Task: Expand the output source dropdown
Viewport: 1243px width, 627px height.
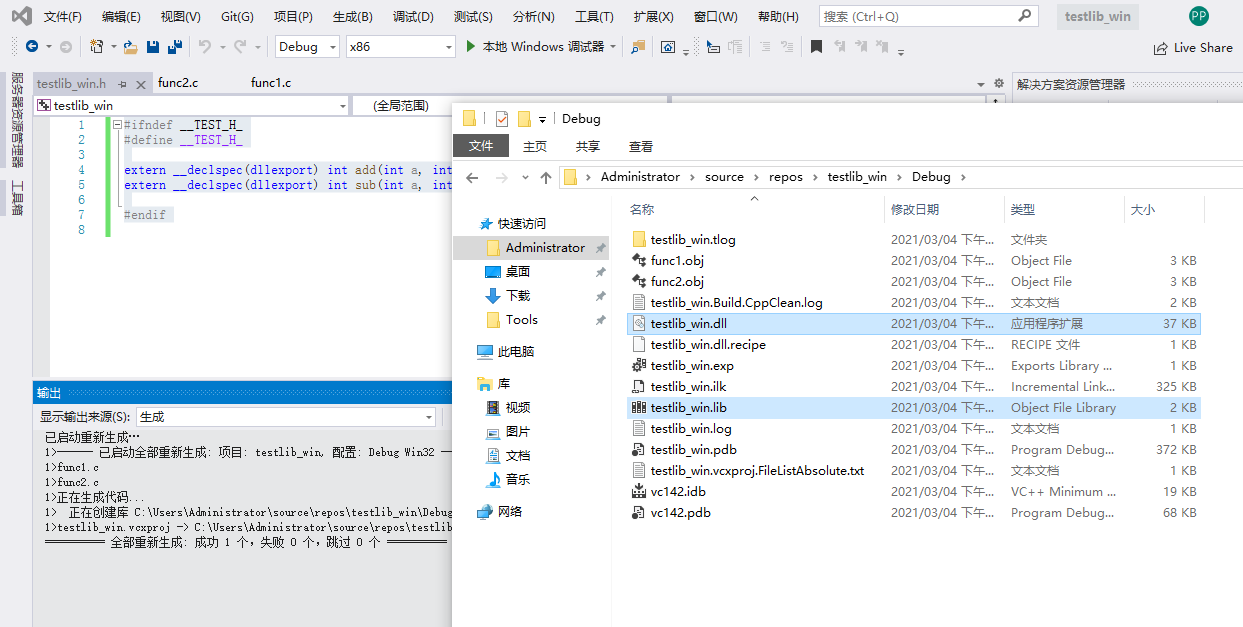Action: pyautogui.click(x=429, y=417)
